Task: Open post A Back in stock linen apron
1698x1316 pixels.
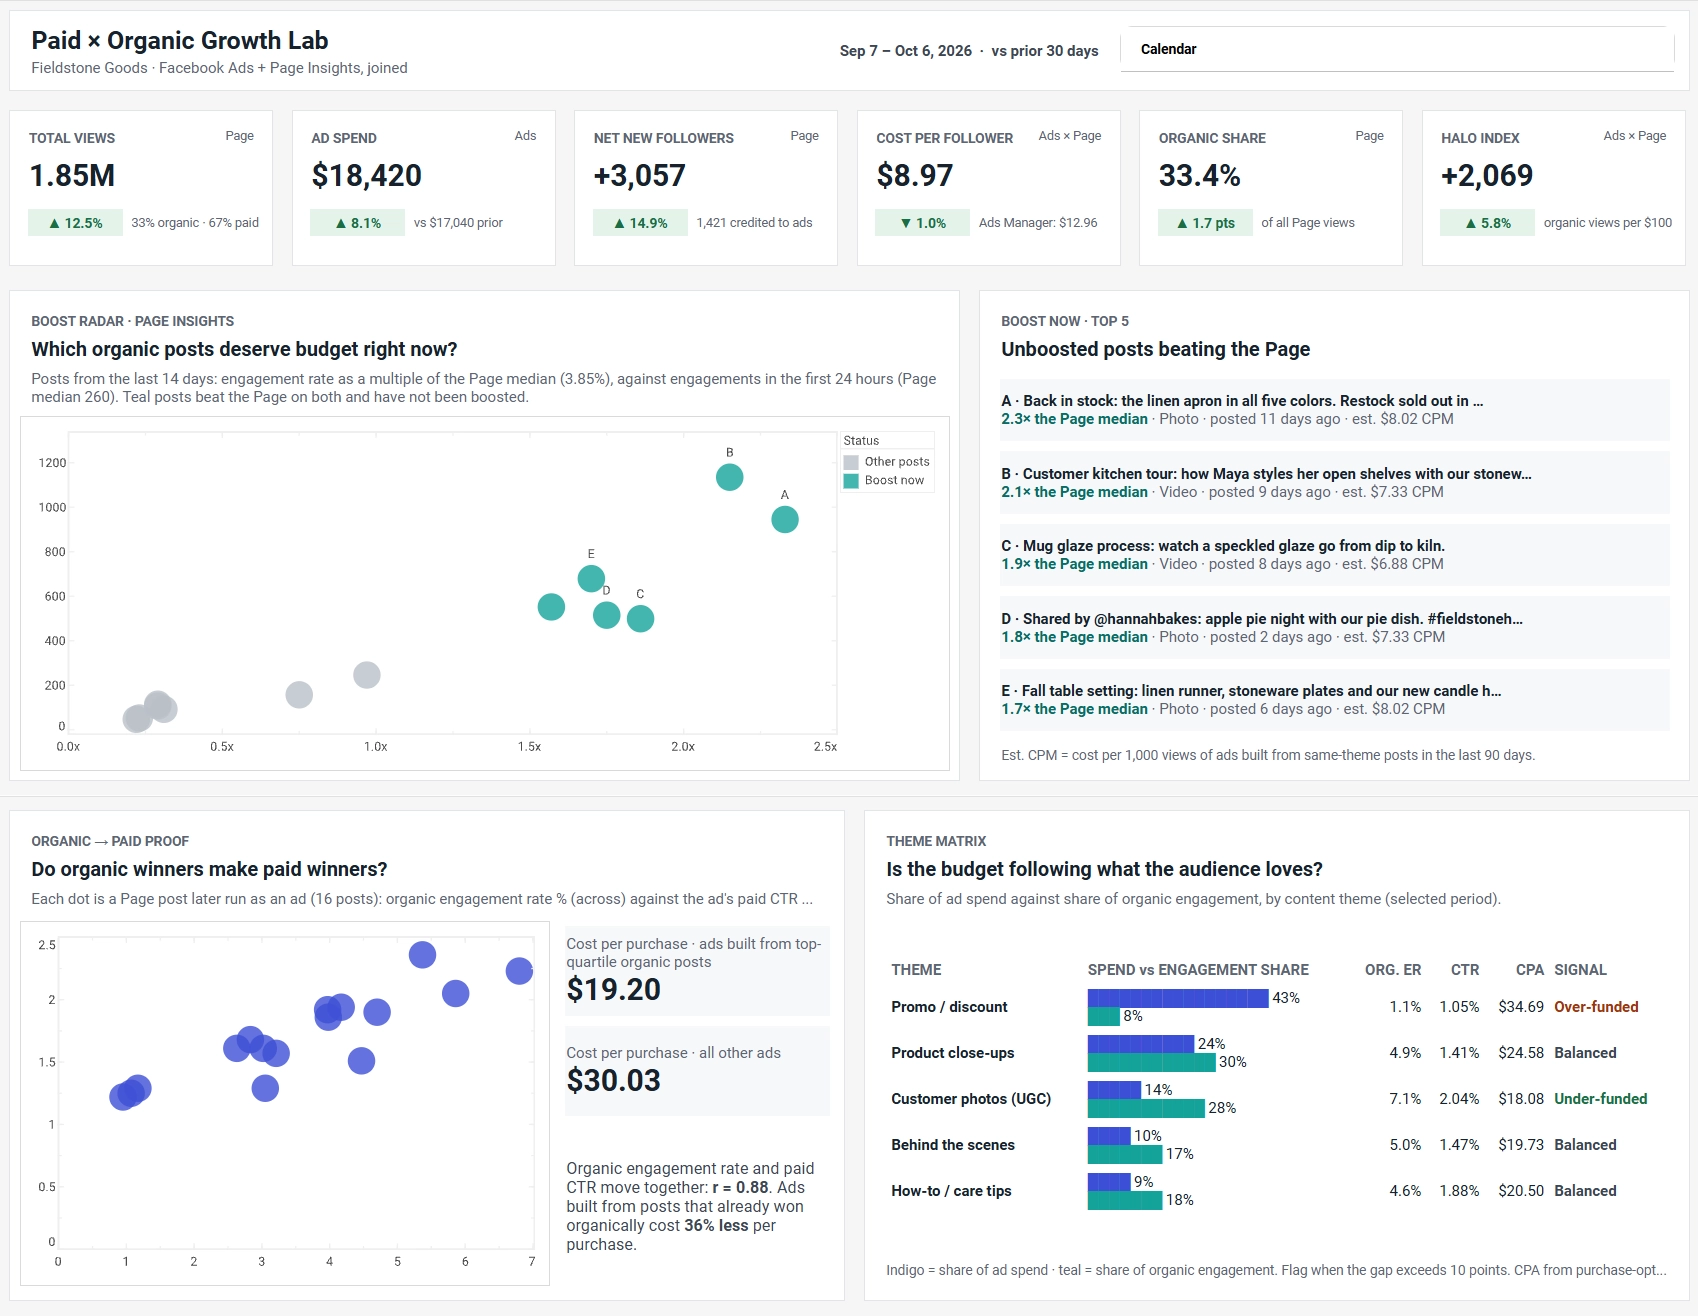Action: click(x=1335, y=410)
